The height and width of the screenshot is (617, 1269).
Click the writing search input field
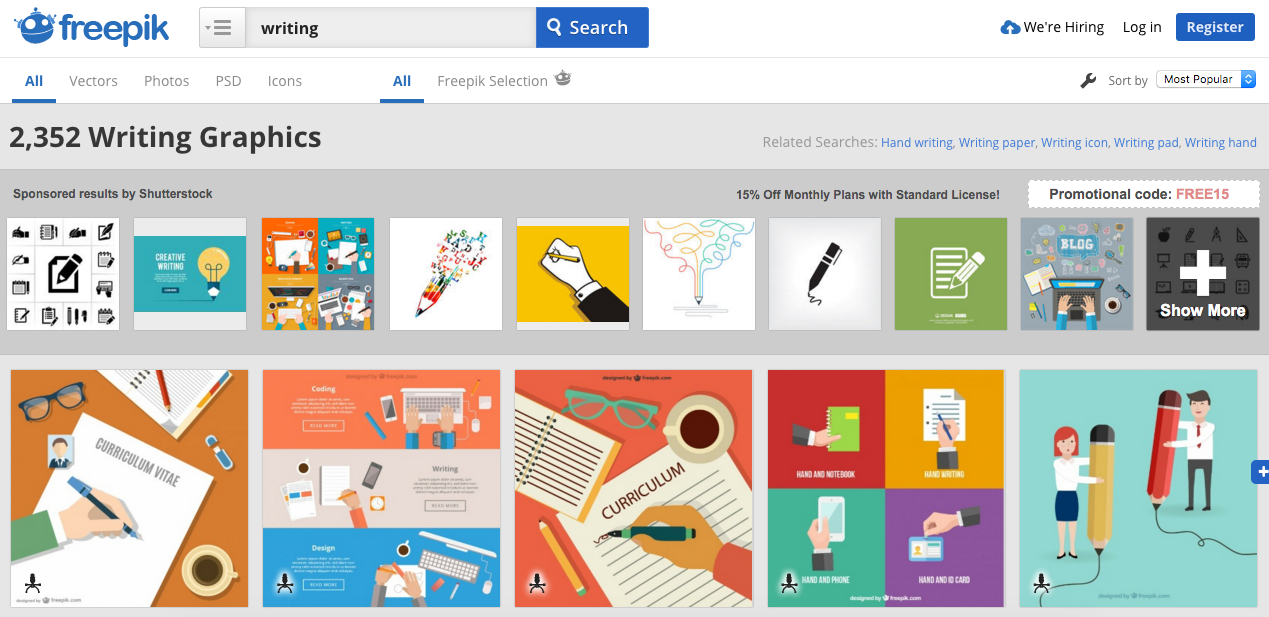pyautogui.click(x=390, y=28)
